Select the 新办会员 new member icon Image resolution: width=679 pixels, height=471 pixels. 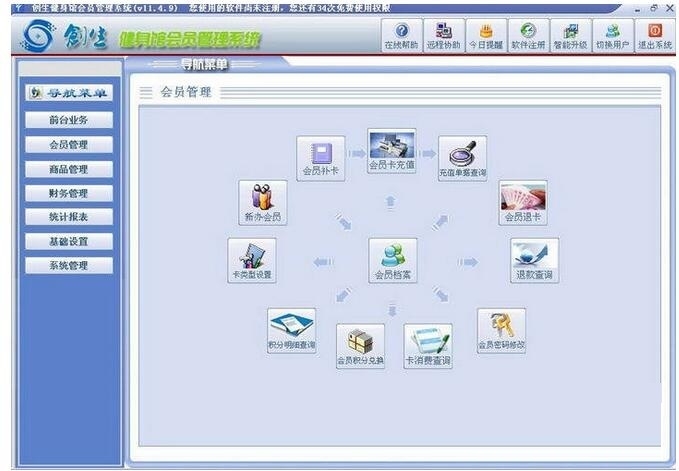click(263, 203)
